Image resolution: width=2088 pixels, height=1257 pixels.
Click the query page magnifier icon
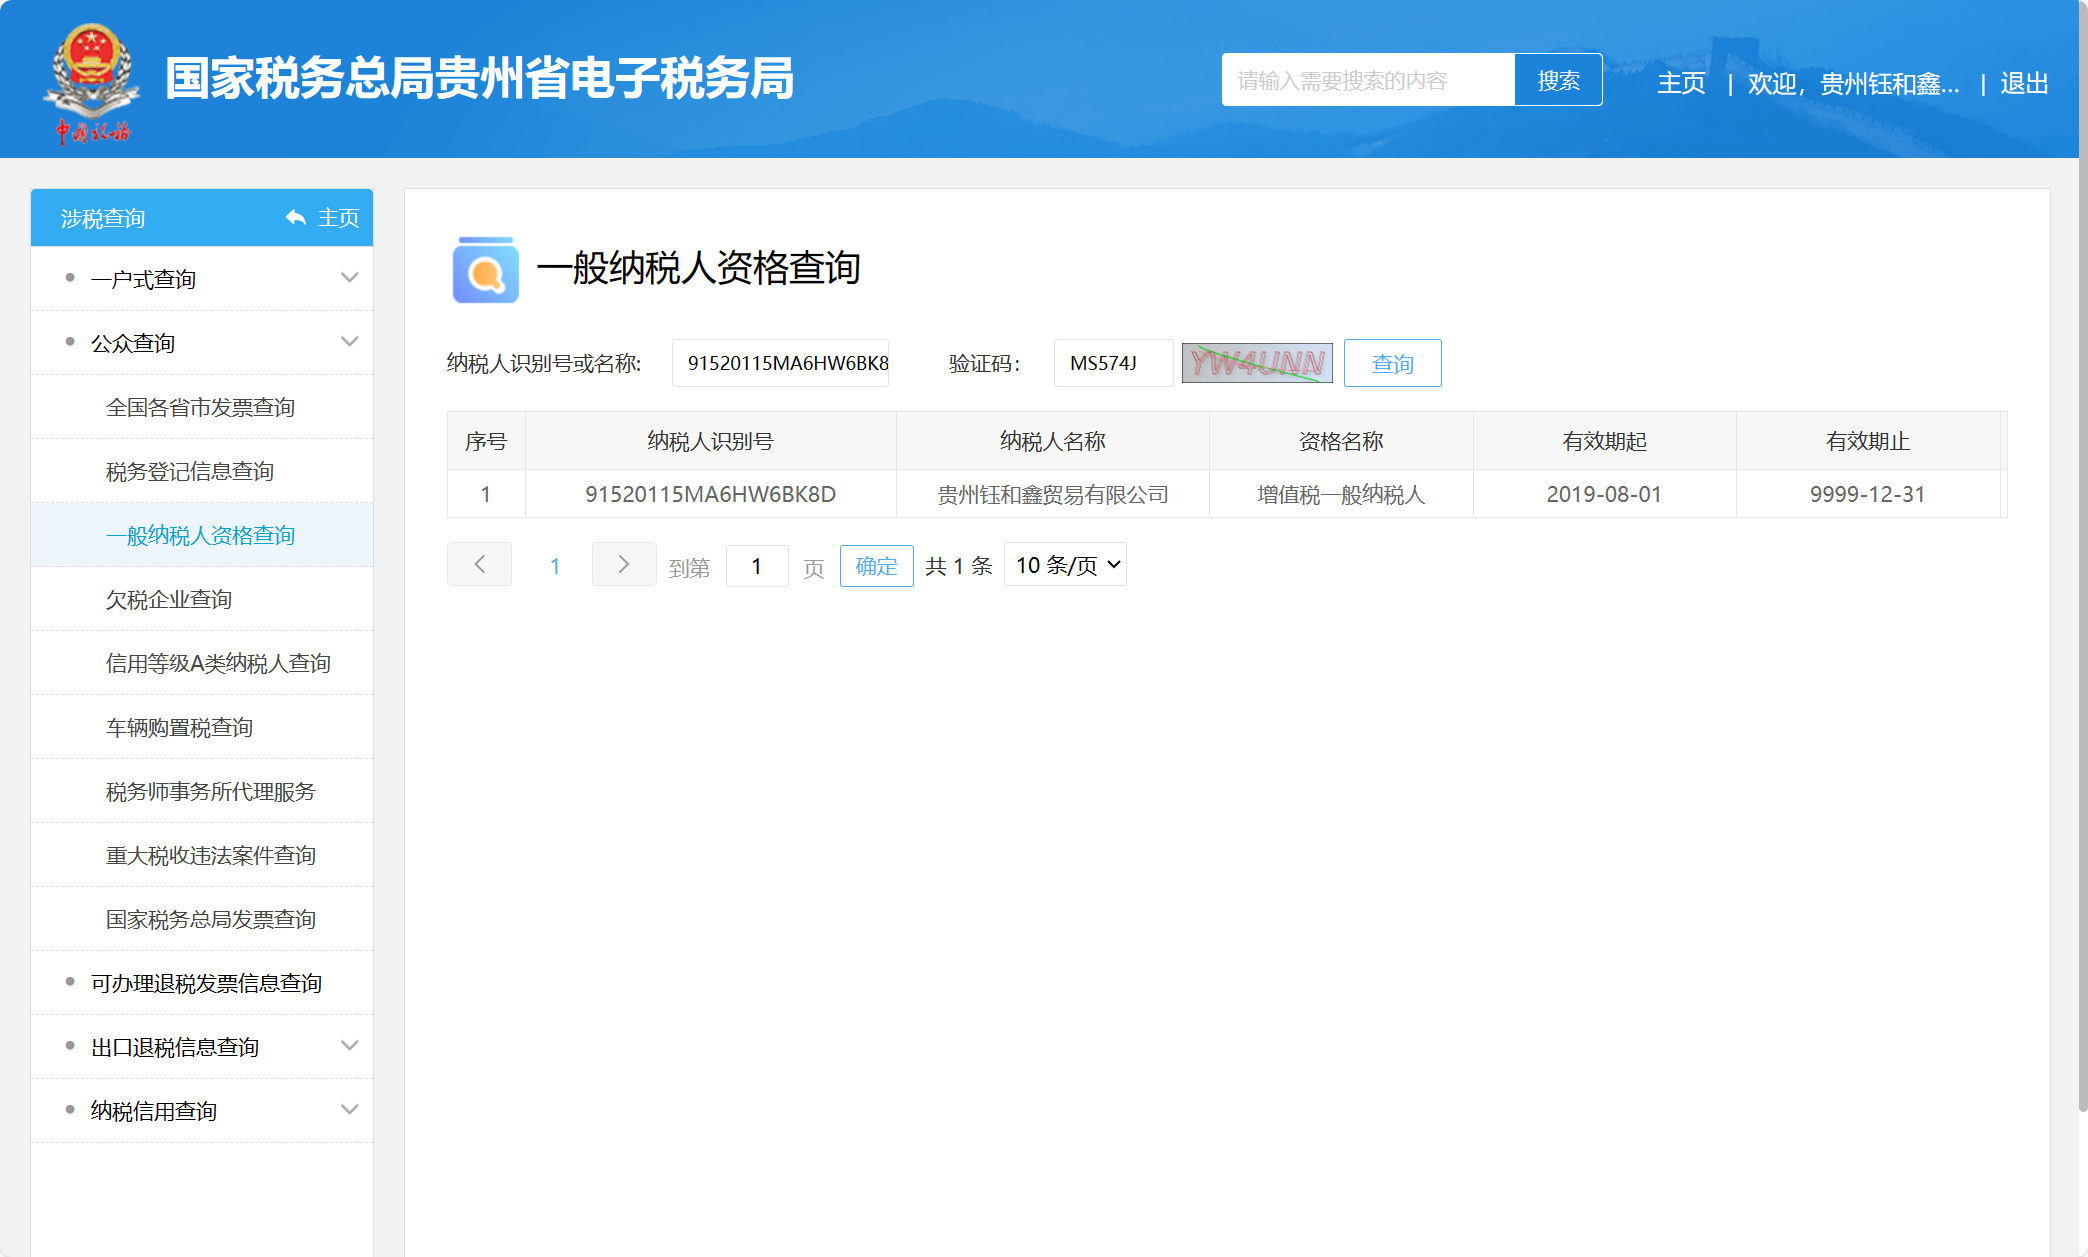(x=485, y=269)
